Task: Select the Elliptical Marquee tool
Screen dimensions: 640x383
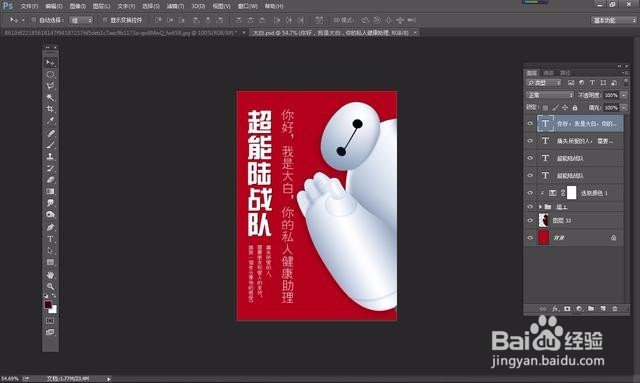Action: [x=50, y=75]
